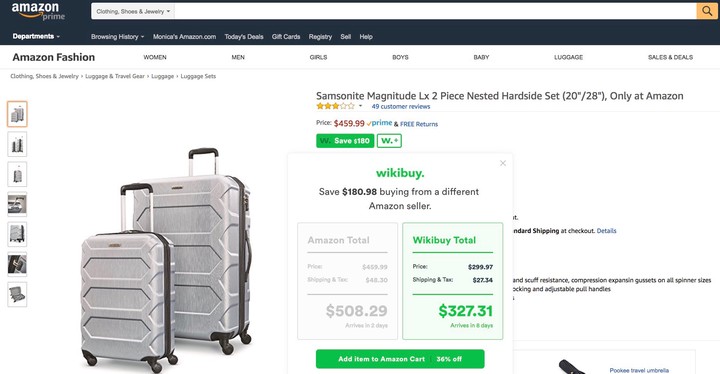Click the Amazon Prime logo
This screenshot has height=374, width=720.
[38, 11]
